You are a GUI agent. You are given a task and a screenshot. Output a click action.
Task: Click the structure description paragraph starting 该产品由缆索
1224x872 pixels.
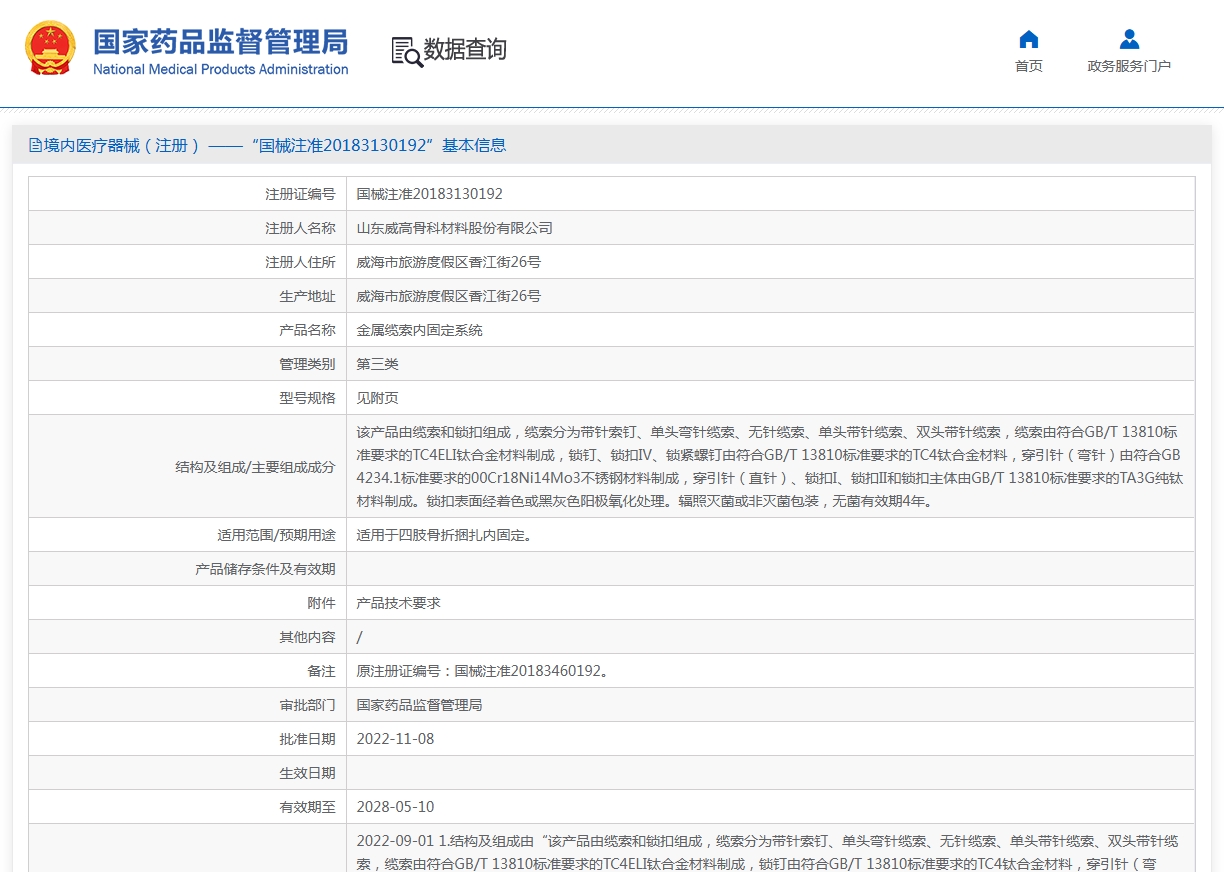click(x=770, y=467)
